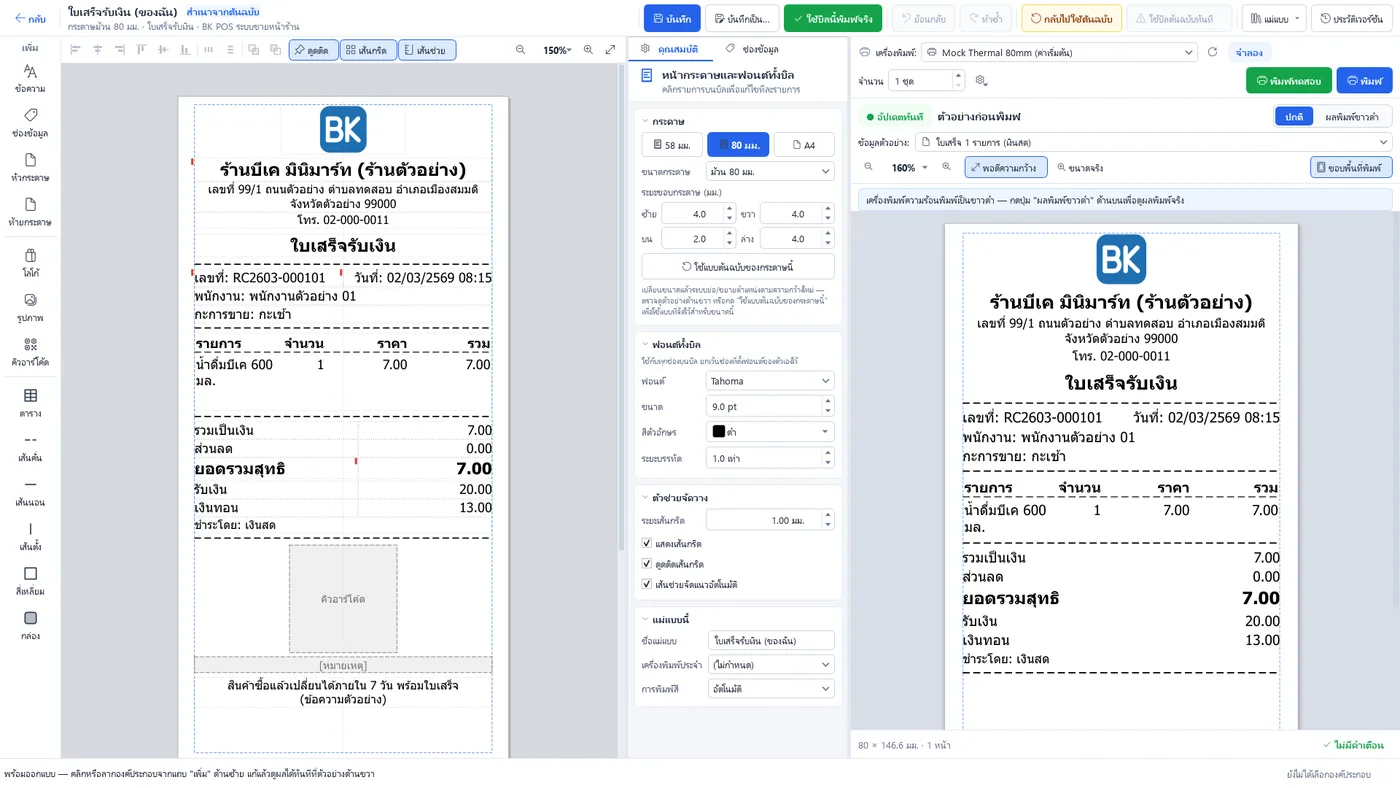Screen dimensions: 1400x788
Task: Open the การพิมพ์สี color printing dropdown
Action: click(770, 689)
